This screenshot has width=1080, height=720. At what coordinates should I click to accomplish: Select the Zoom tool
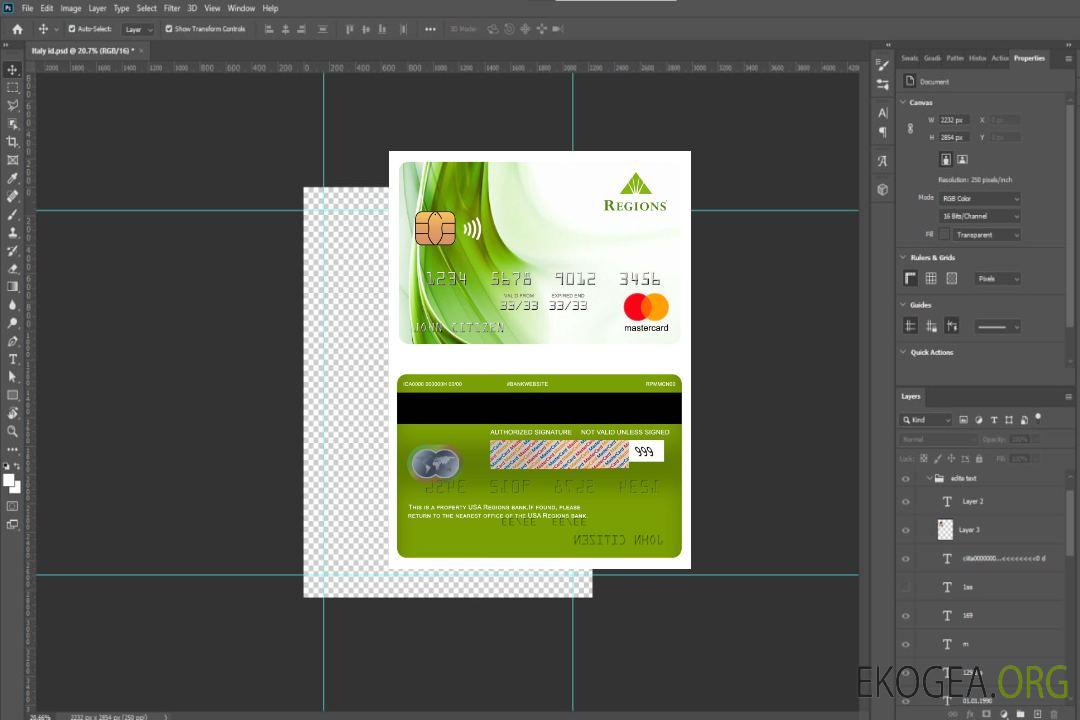click(12, 431)
